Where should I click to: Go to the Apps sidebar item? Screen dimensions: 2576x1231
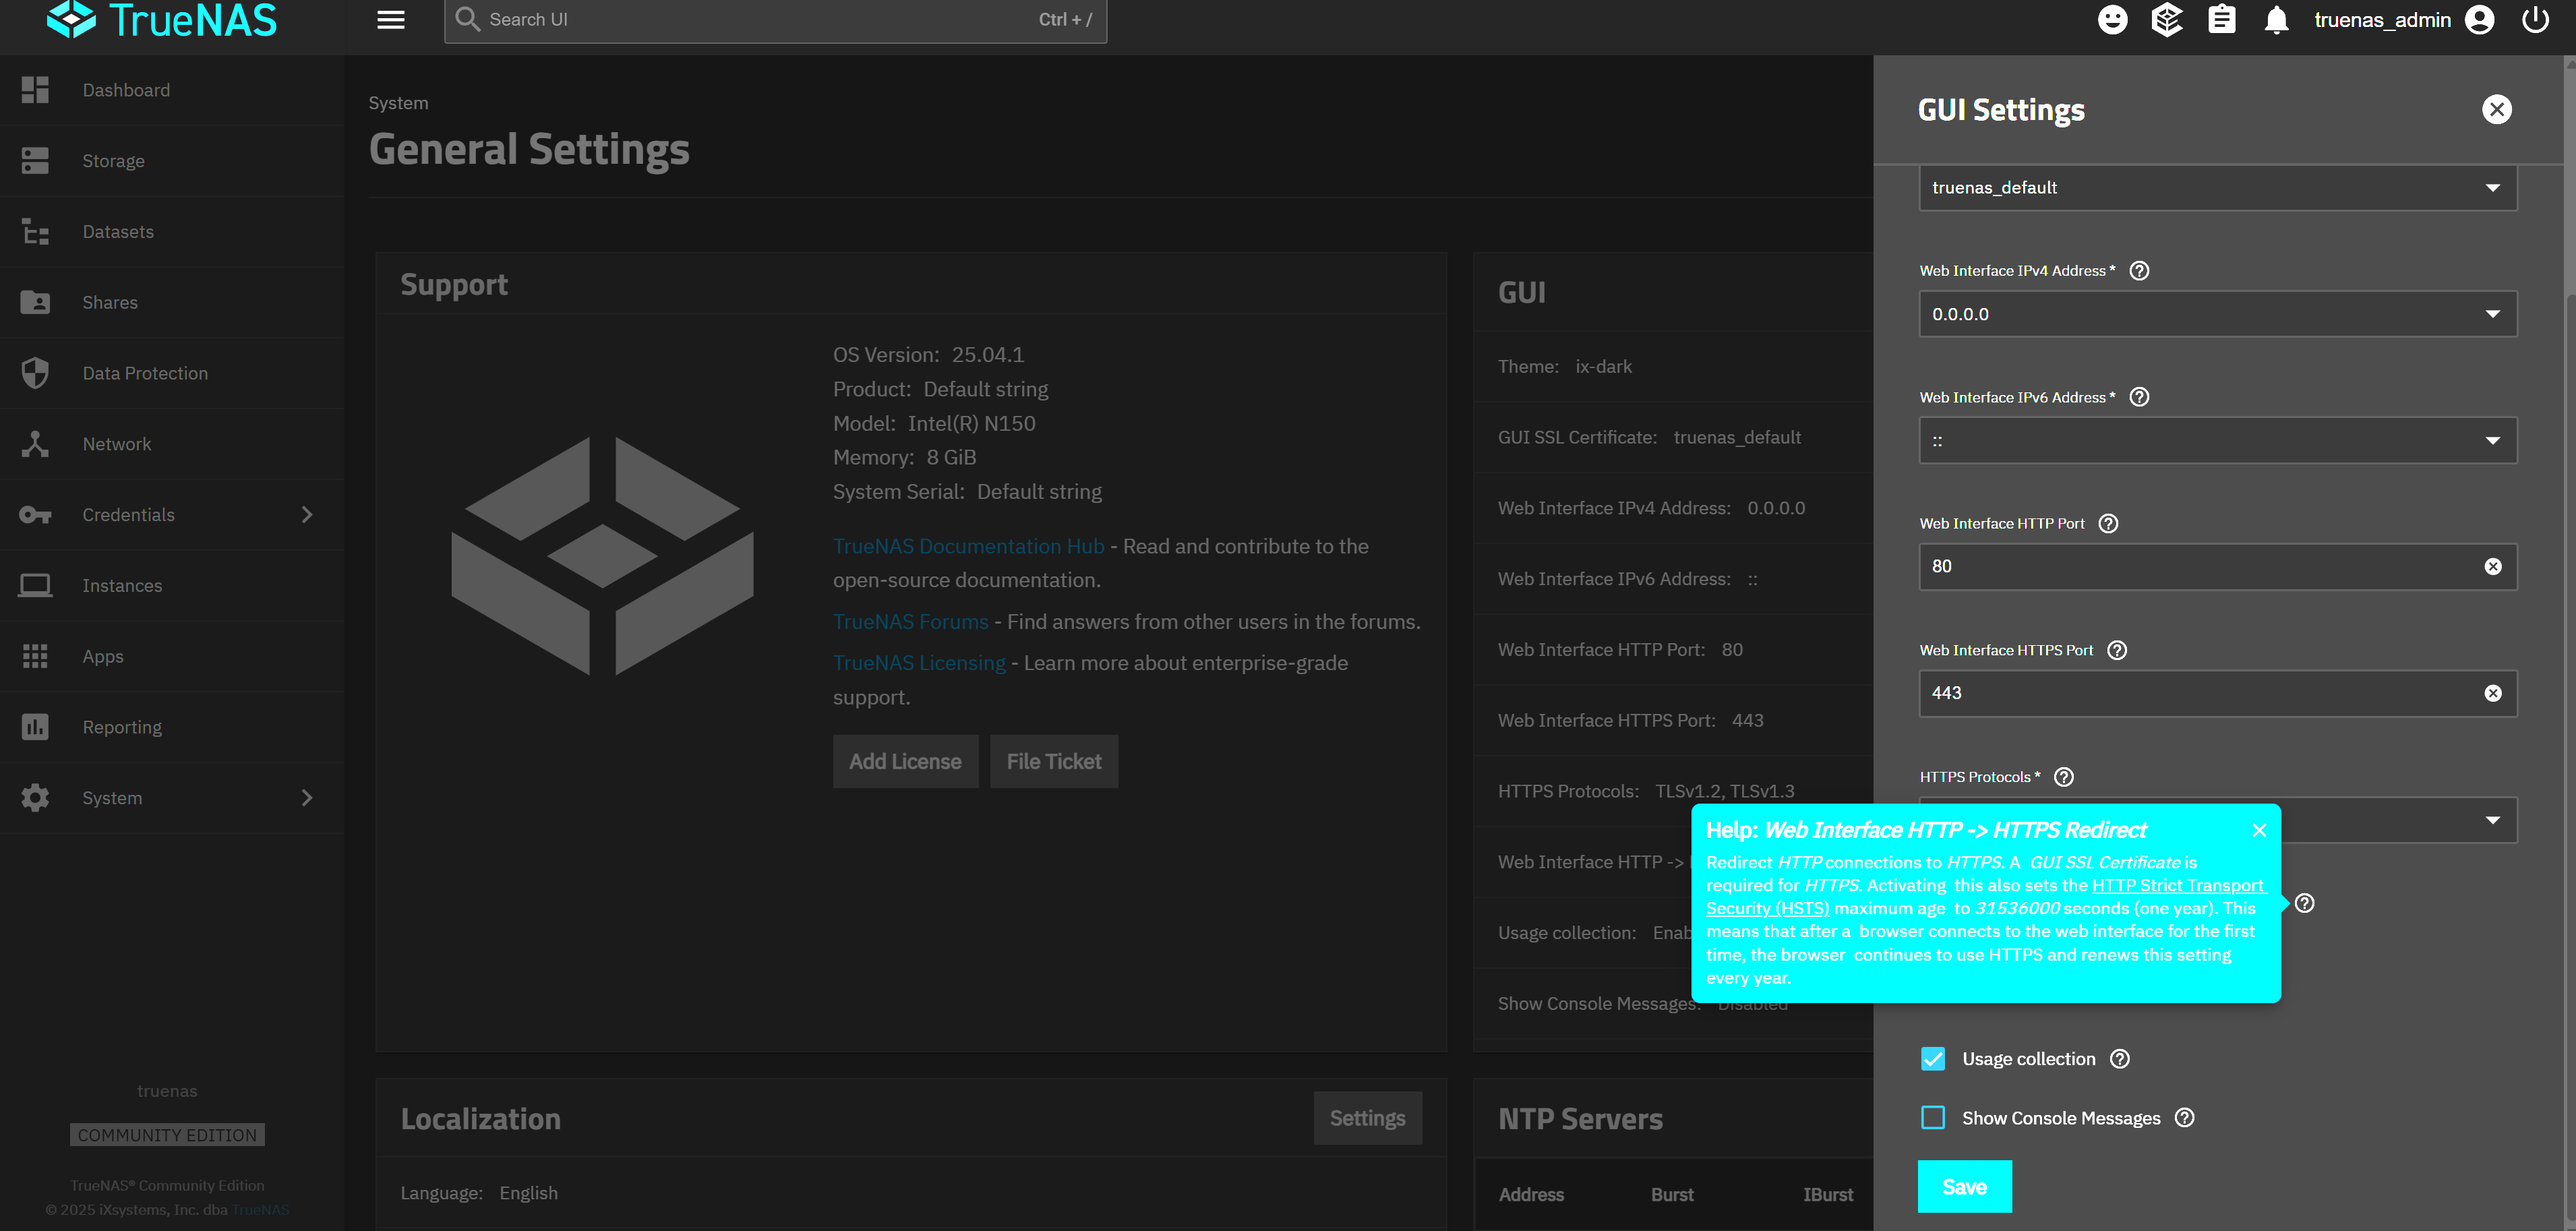(103, 656)
